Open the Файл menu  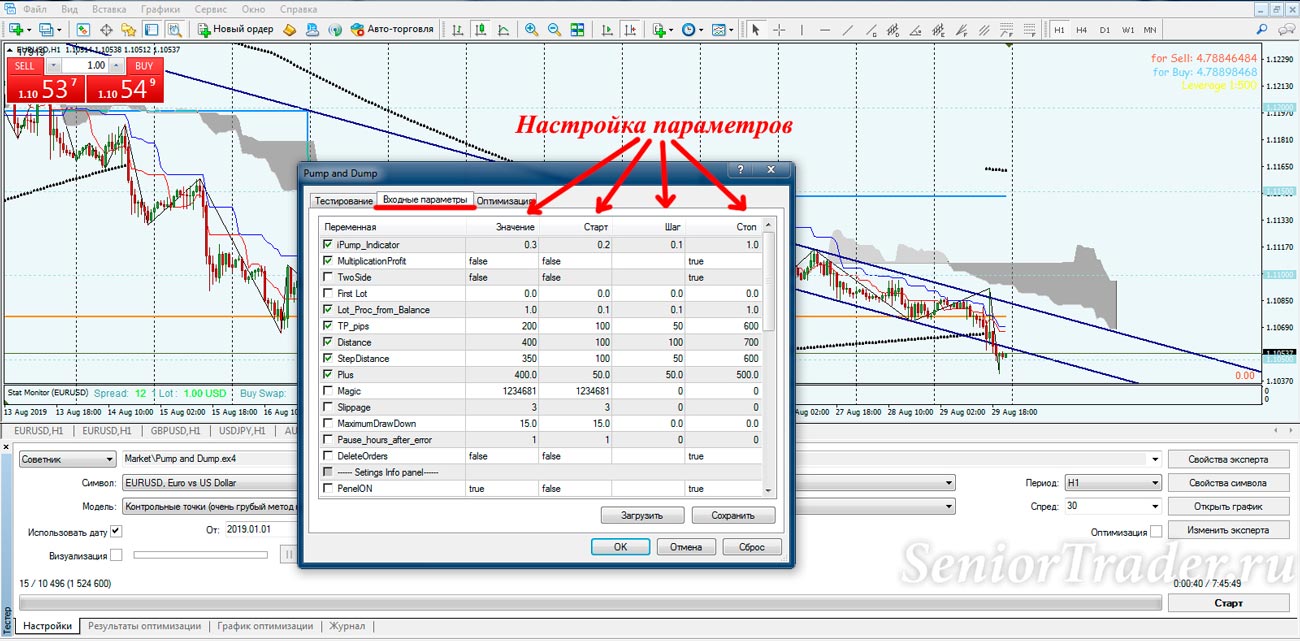tap(35, 8)
